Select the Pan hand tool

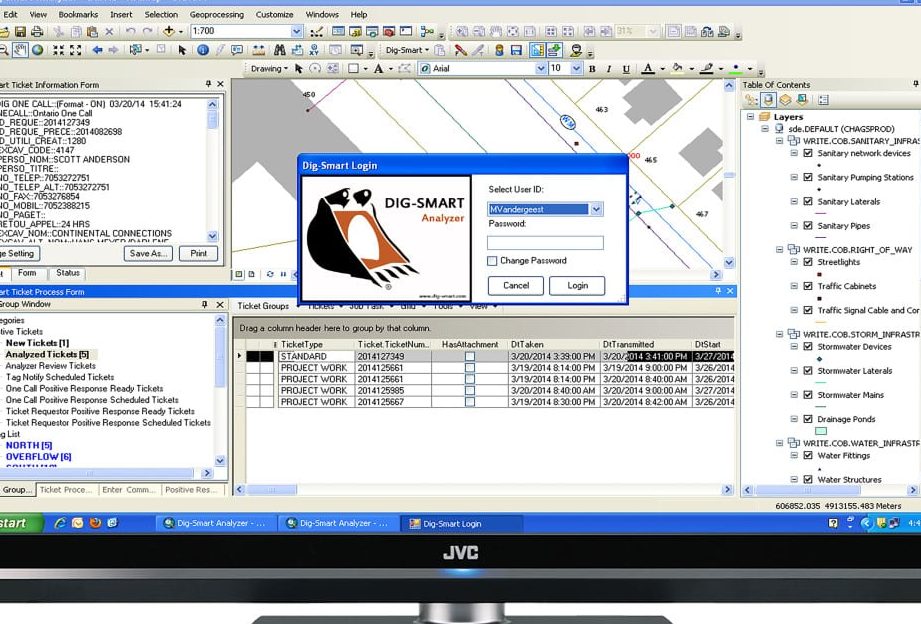[20, 49]
